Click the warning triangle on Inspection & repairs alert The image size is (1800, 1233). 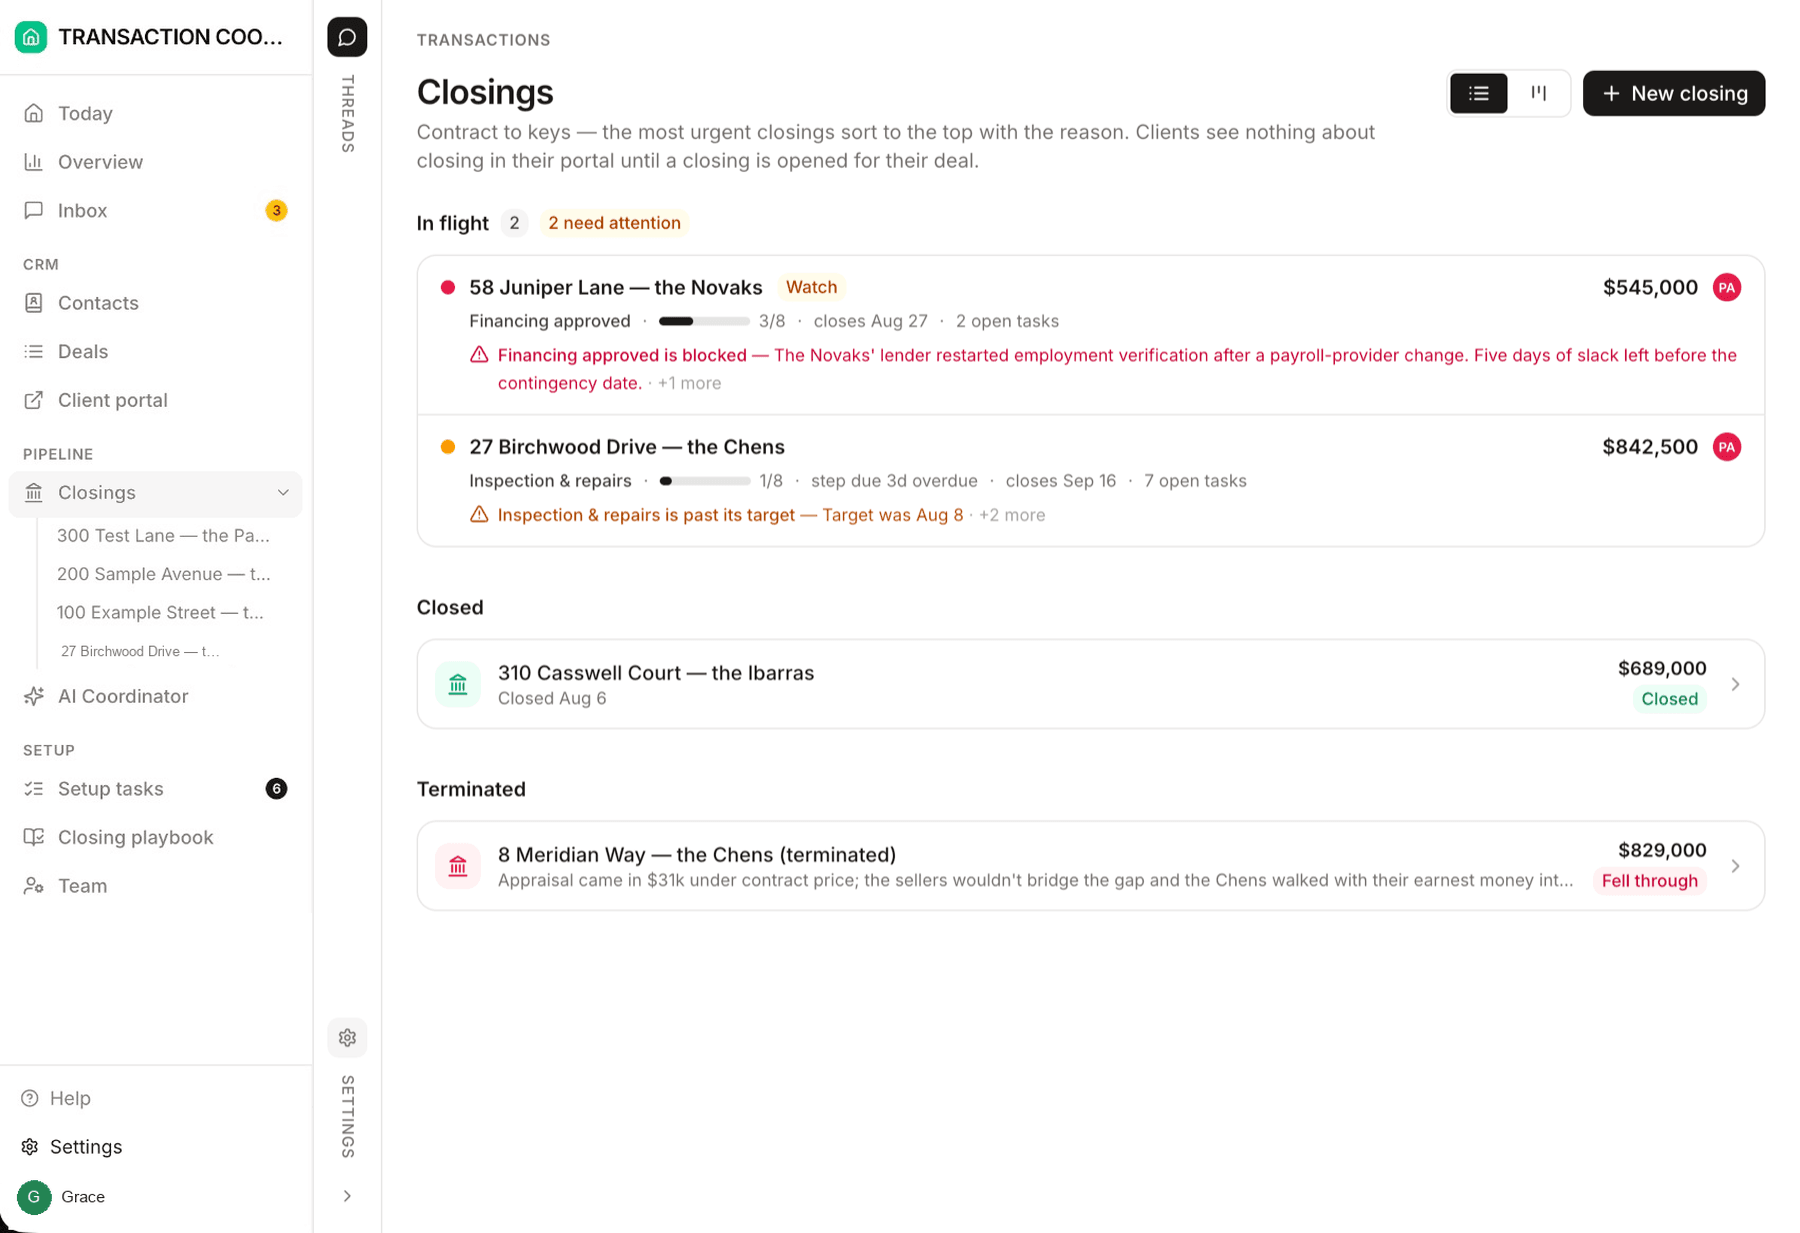(479, 515)
